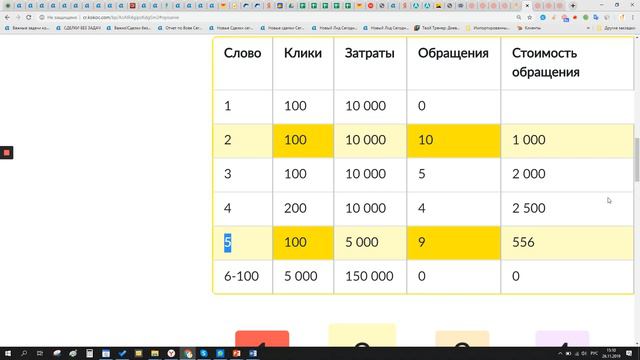Open PowerPoint from the taskbar
The height and width of the screenshot is (360, 640).
[236, 353]
